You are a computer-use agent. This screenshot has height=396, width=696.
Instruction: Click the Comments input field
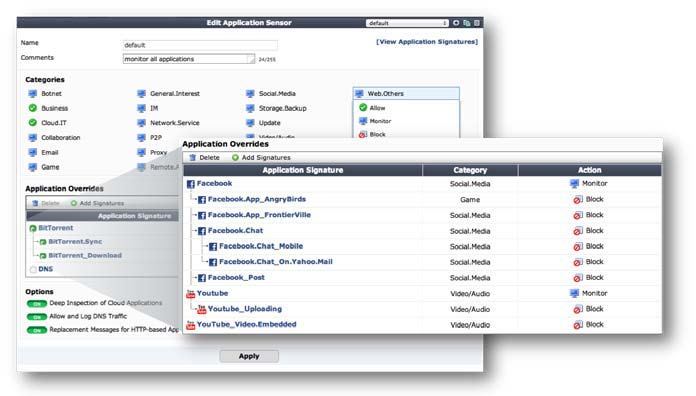pos(189,59)
